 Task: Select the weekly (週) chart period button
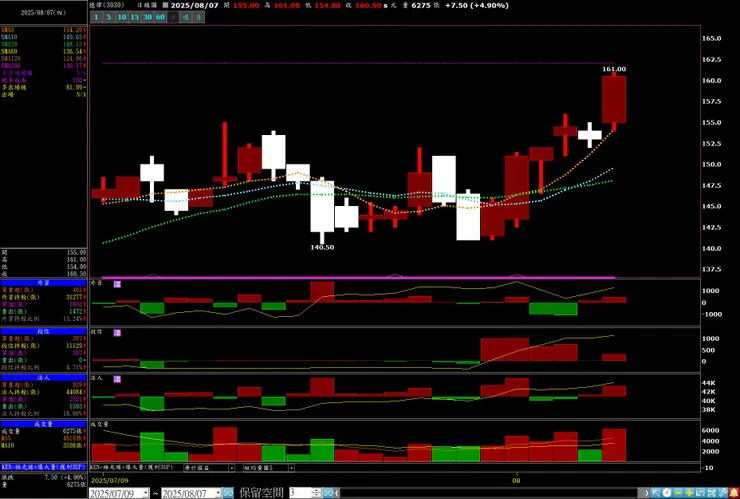[186, 17]
